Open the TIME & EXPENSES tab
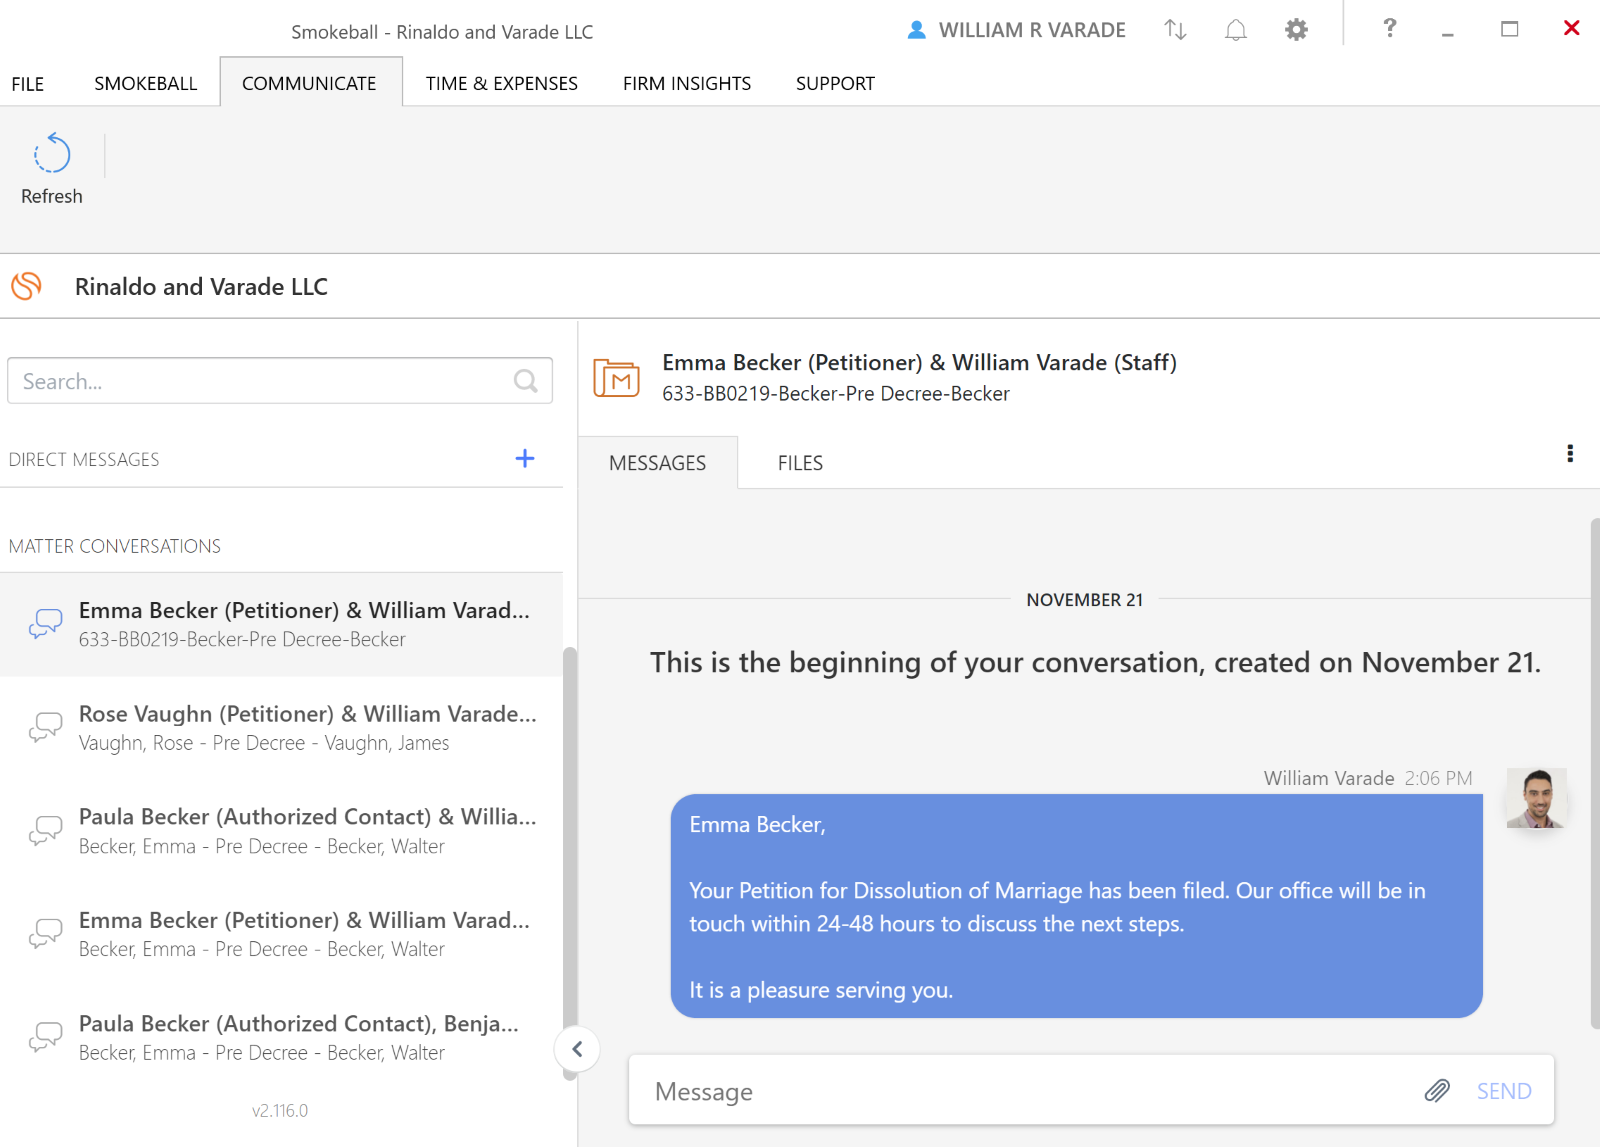The image size is (1600, 1147). pyautogui.click(x=502, y=84)
